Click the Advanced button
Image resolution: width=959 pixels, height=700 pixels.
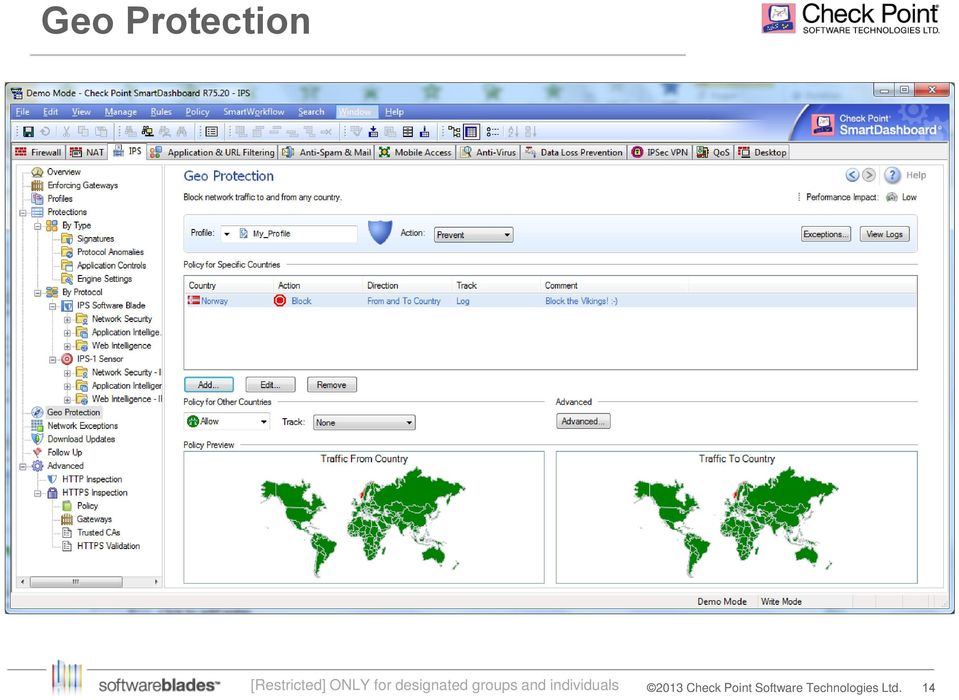[583, 421]
